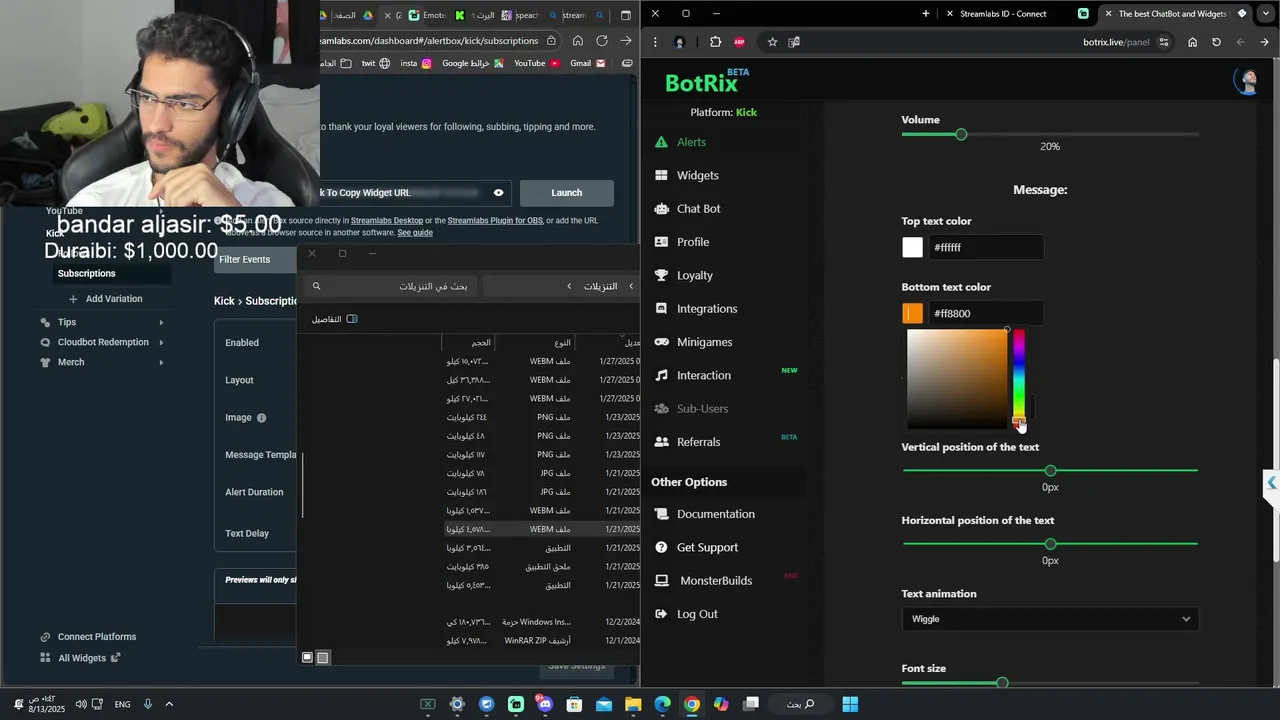
Task: Open Sub-Users in the BotRix sidebar
Action: [691, 409]
